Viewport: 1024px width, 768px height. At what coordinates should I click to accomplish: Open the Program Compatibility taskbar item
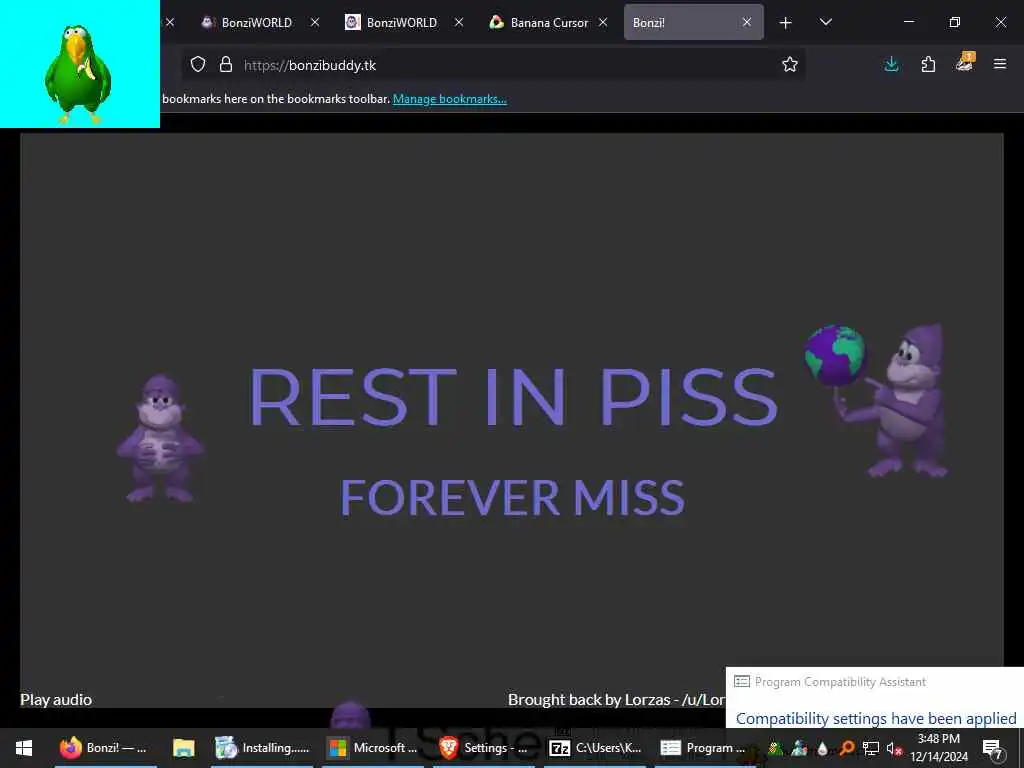pos(704,748)
